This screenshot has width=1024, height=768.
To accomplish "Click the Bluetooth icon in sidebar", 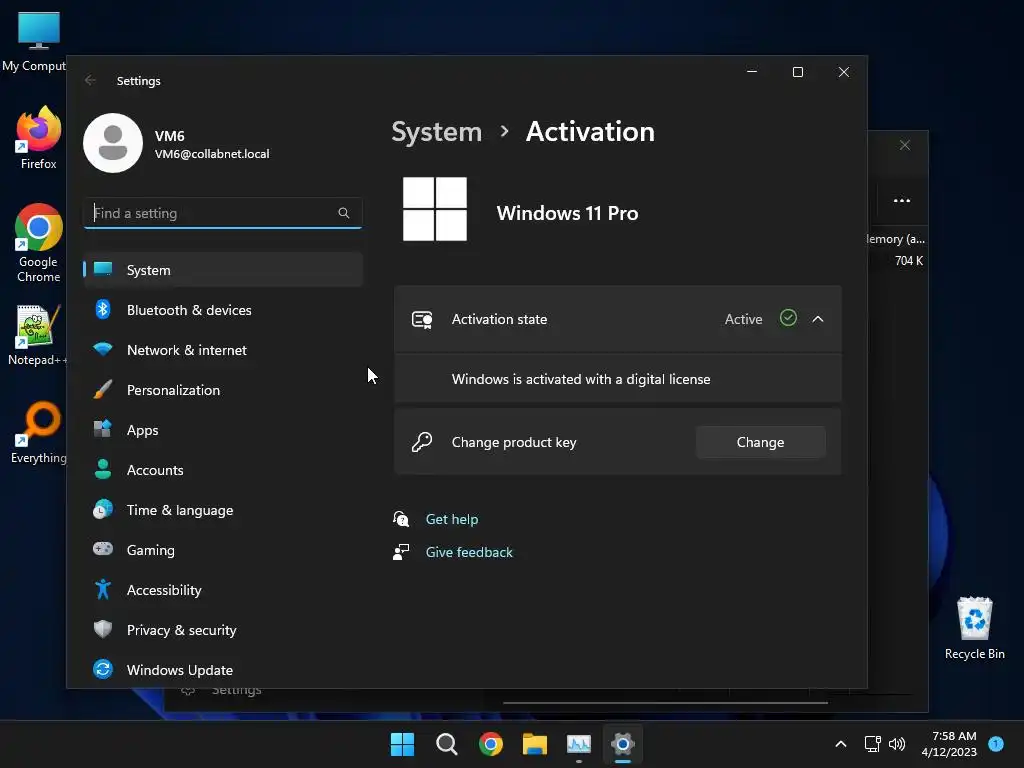I will coord(103,310).
